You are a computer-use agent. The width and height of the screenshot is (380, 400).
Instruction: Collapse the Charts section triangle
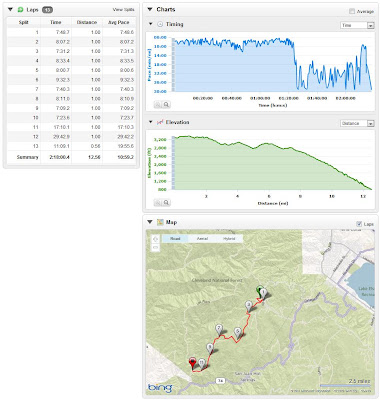(x=150, y=9)
